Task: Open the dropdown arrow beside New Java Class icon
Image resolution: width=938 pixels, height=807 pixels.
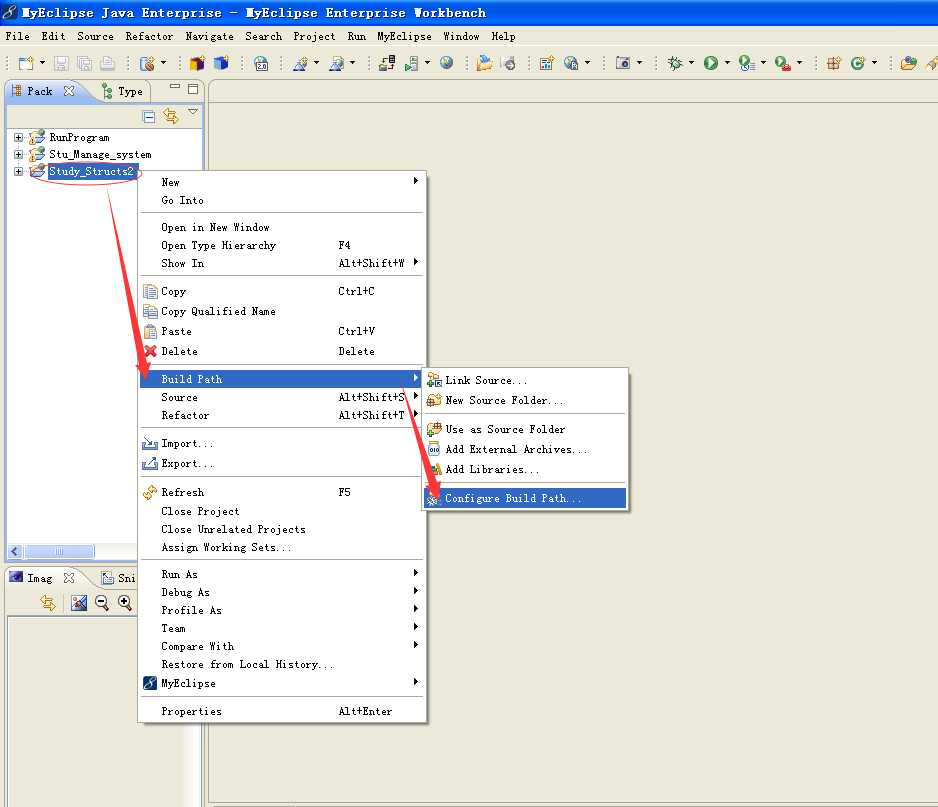Action: (x=874, y=63)
